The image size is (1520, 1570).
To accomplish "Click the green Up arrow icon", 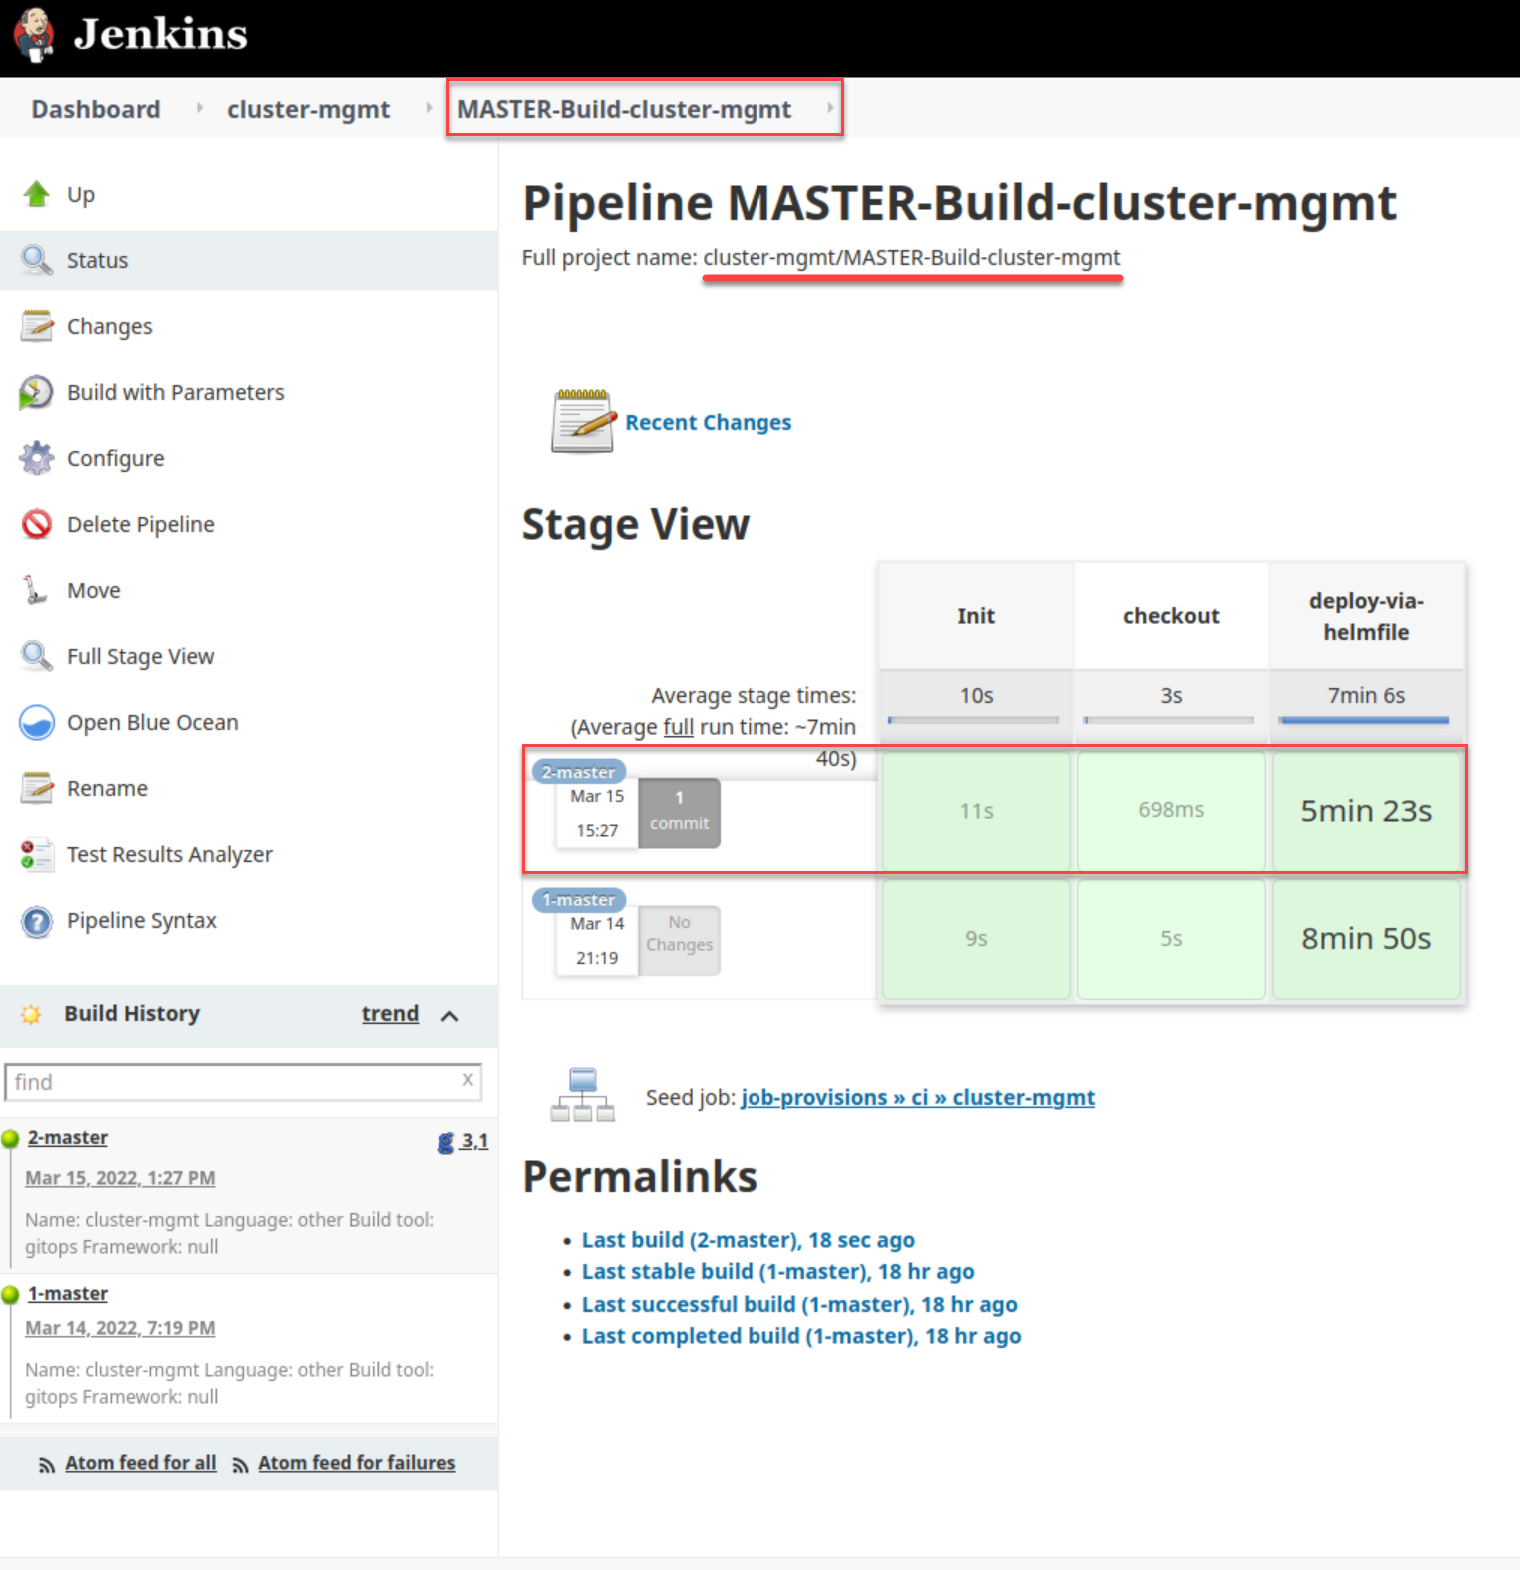I will 37,194.
